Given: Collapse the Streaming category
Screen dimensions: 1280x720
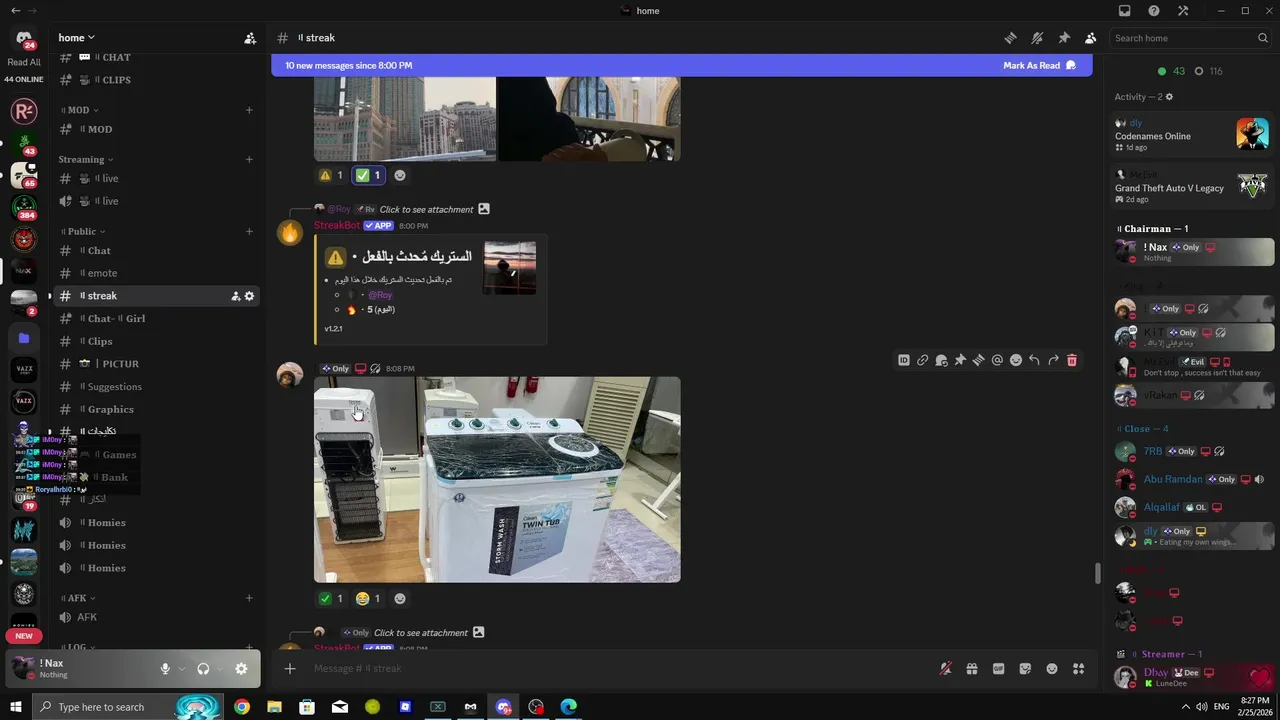Looking at the screenshot, I should [86, 159].
